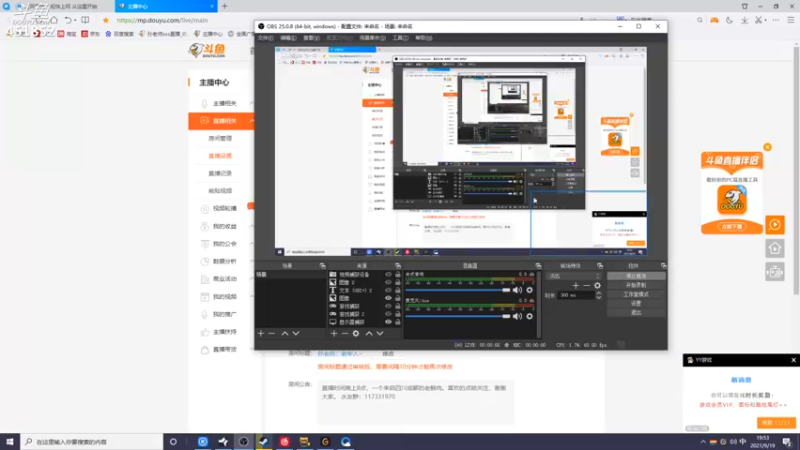Open browser main menu hamburger icon
This screenshot has width=800, height=450.
[791, 20]
